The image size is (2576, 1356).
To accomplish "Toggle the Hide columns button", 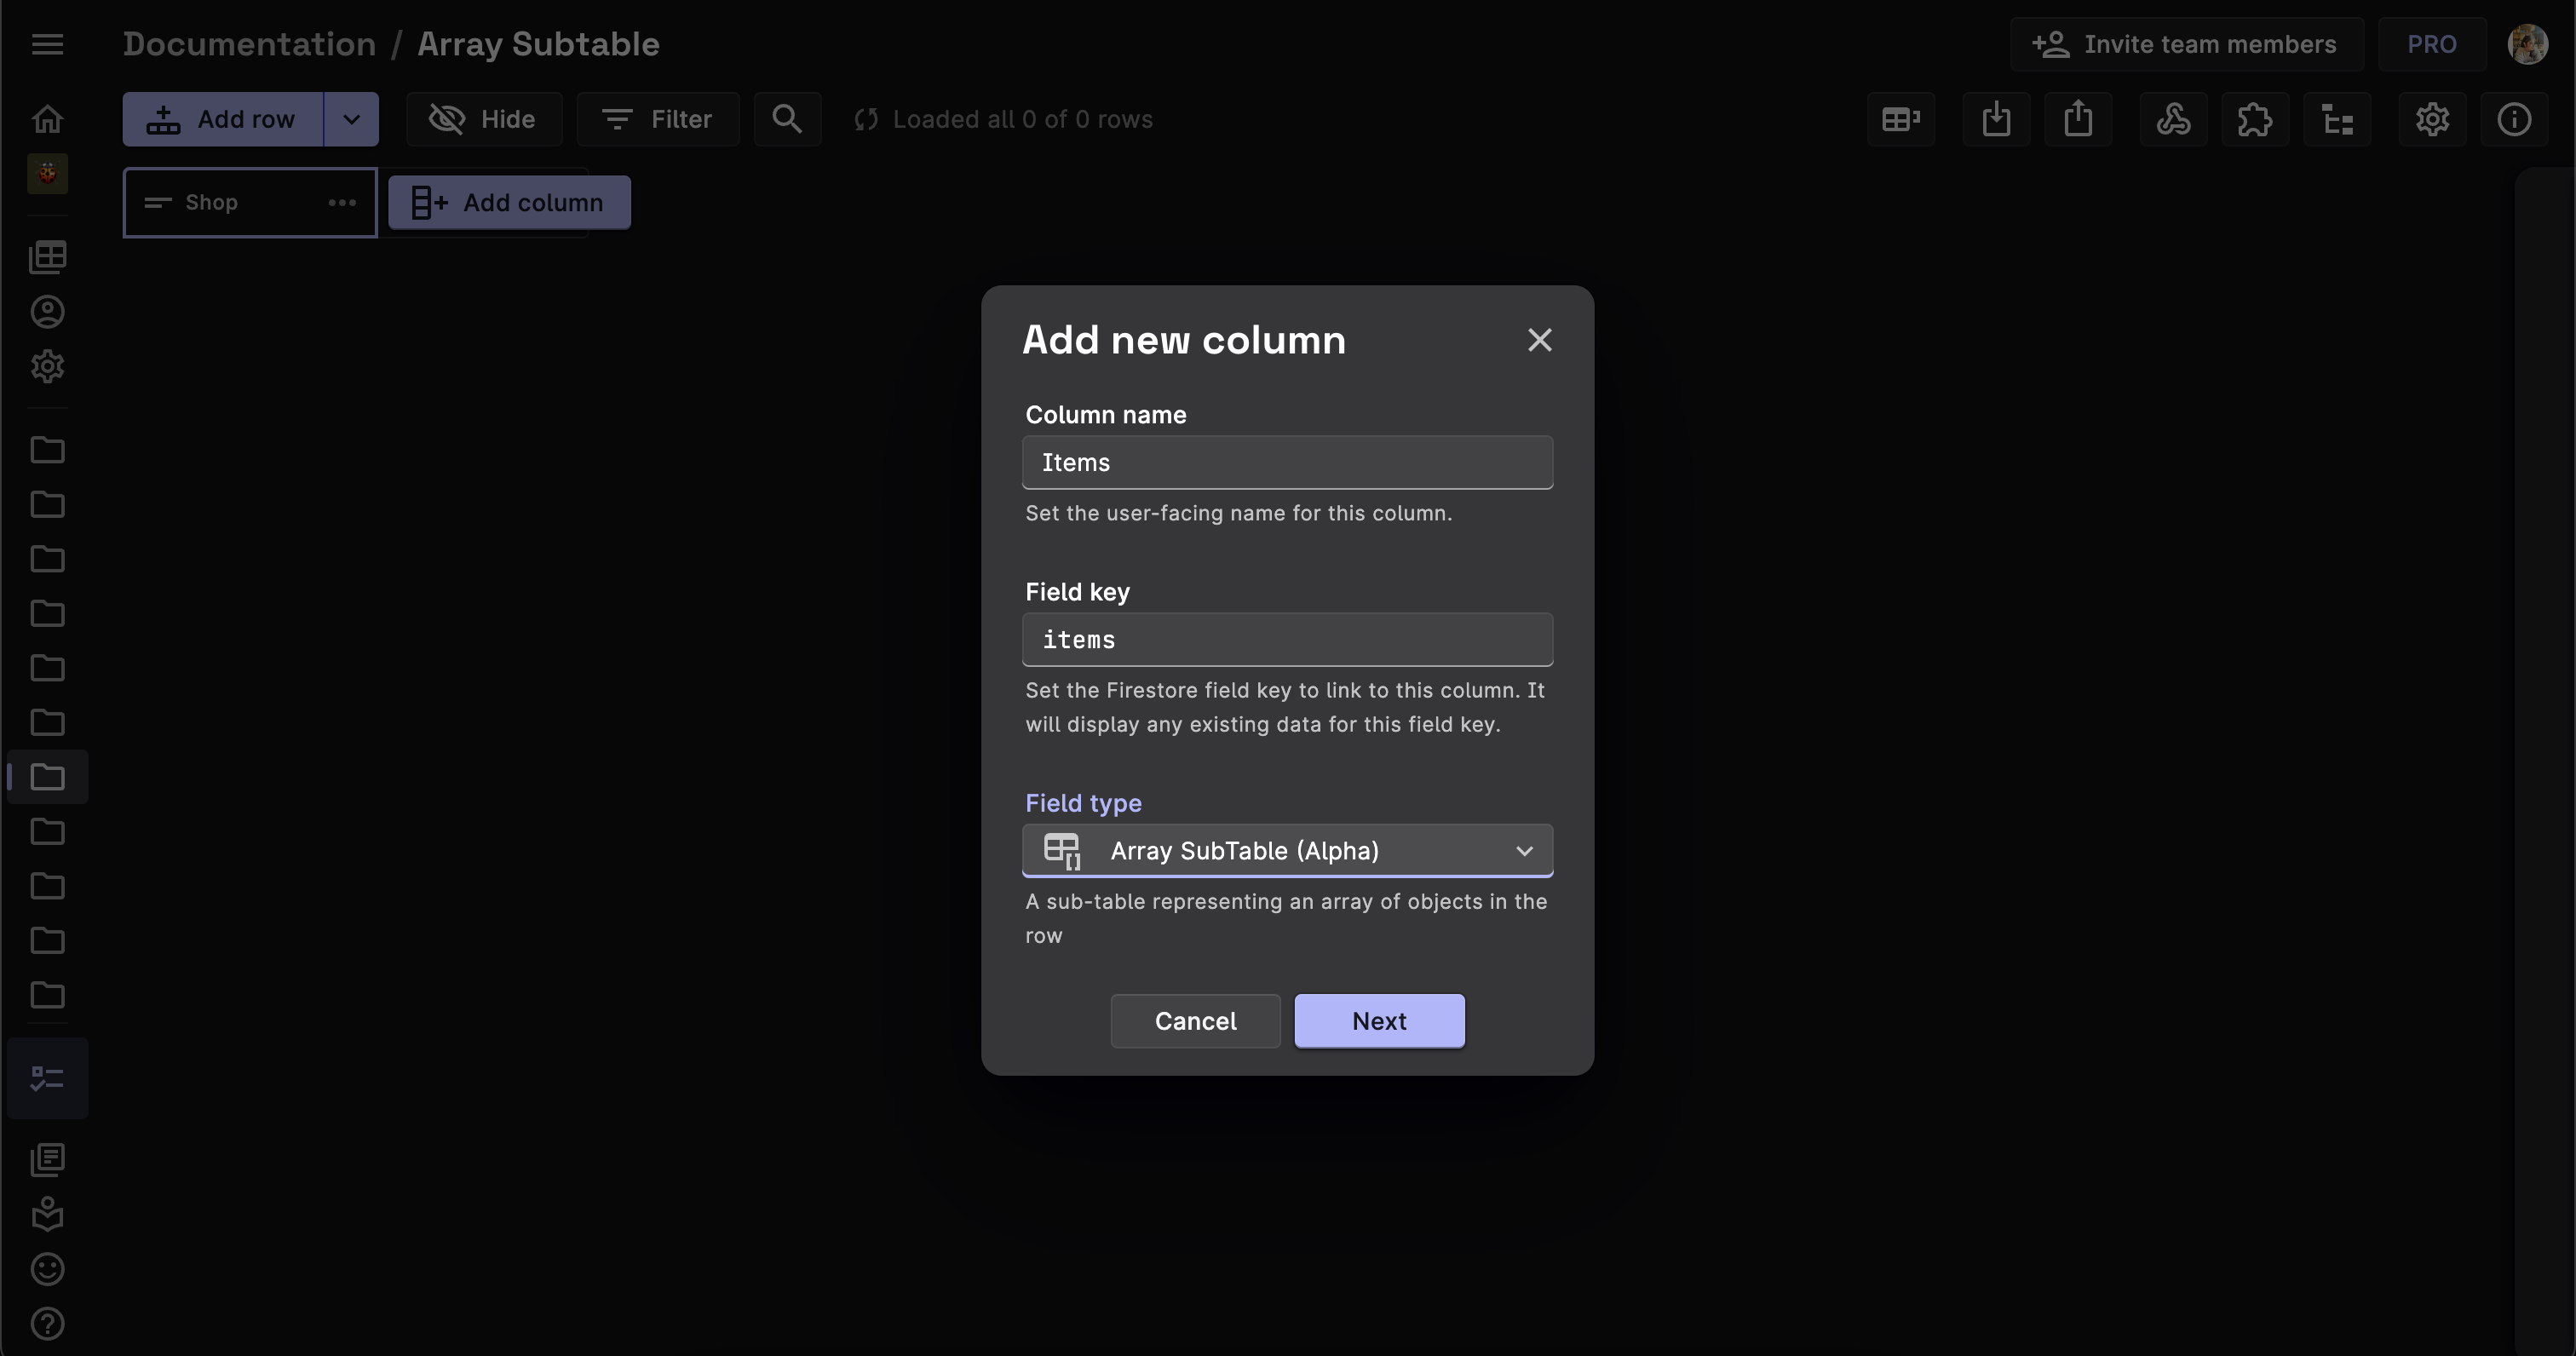I will pyautogui.click(x=484, y=119).
